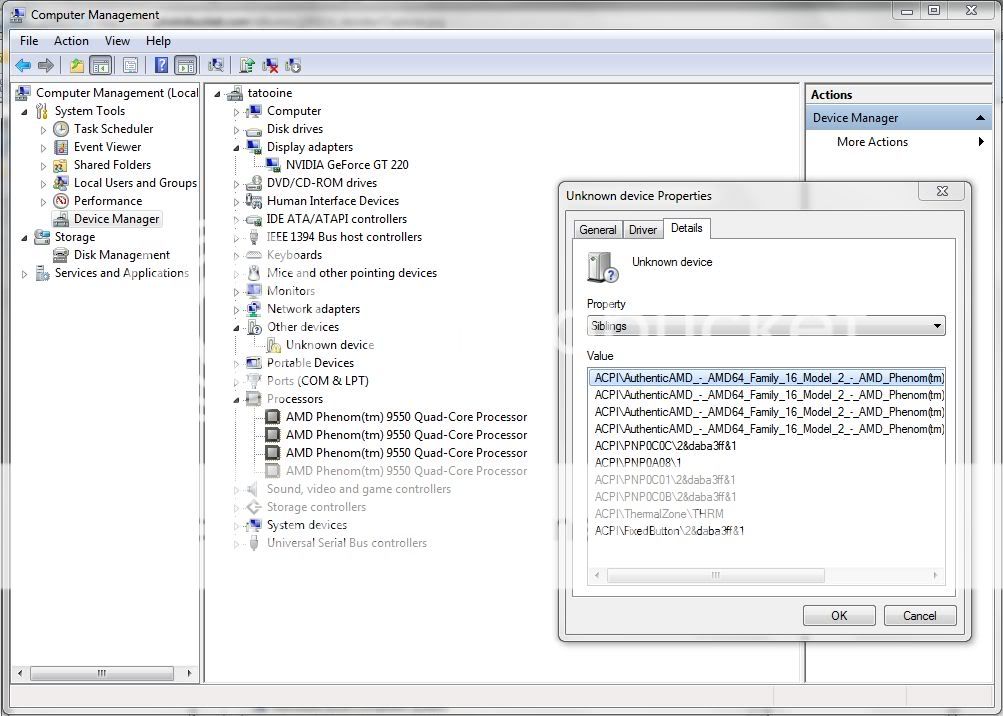Click the Up one level folder icon
The height and width of the screenshot is (716, 1003).
coord(77,66)
